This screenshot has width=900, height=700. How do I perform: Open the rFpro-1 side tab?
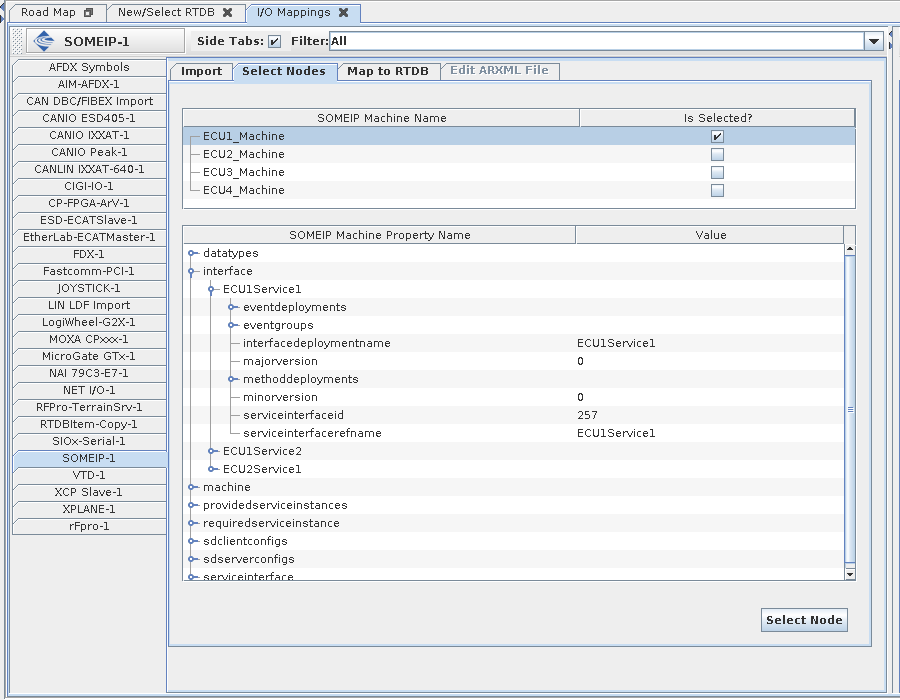click(89, 526)
